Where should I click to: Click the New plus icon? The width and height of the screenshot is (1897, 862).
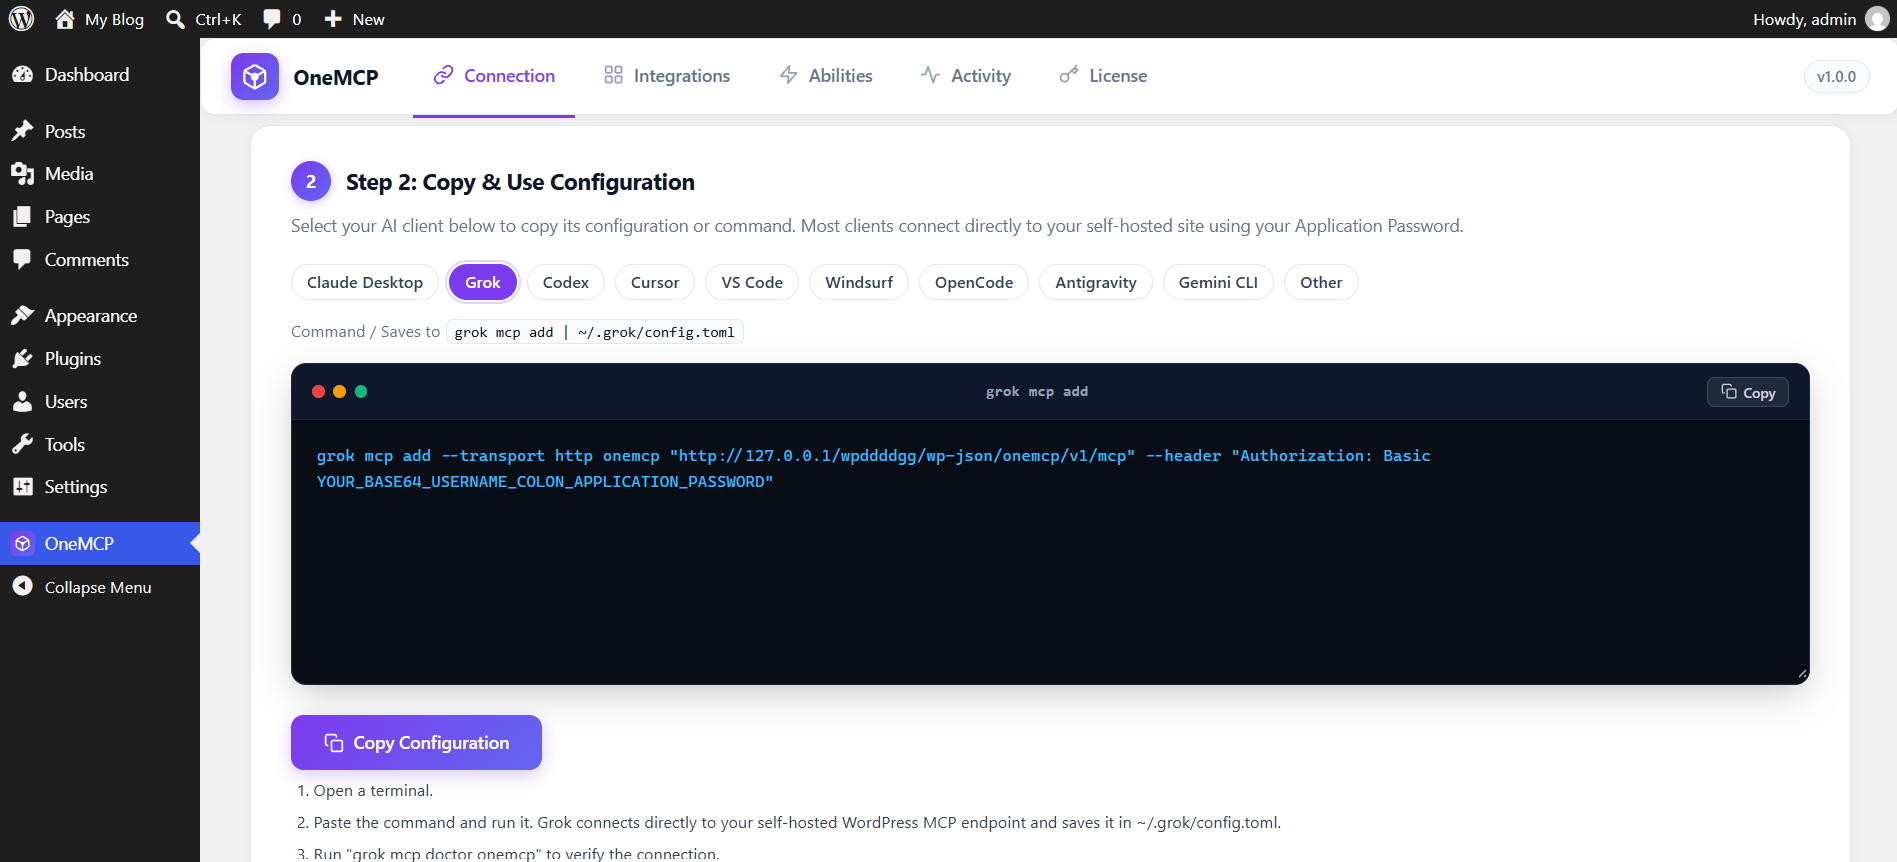[333, 19]
